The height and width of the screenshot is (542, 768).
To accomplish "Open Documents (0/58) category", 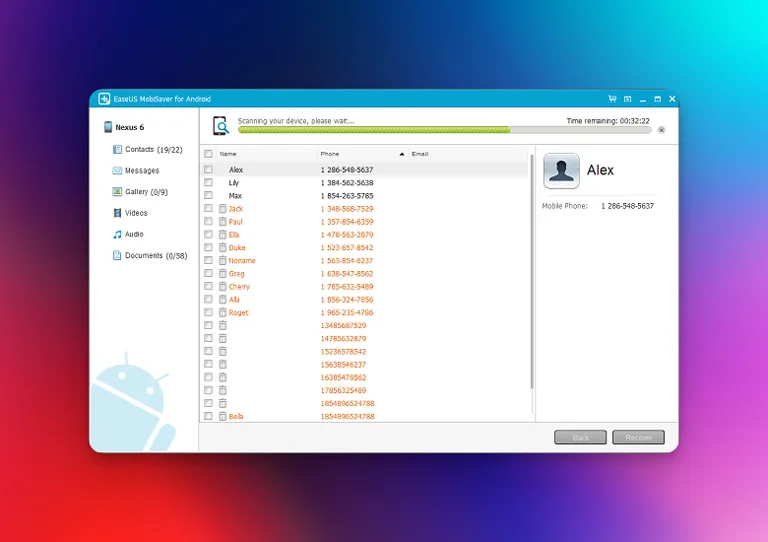I will point(156,255).
